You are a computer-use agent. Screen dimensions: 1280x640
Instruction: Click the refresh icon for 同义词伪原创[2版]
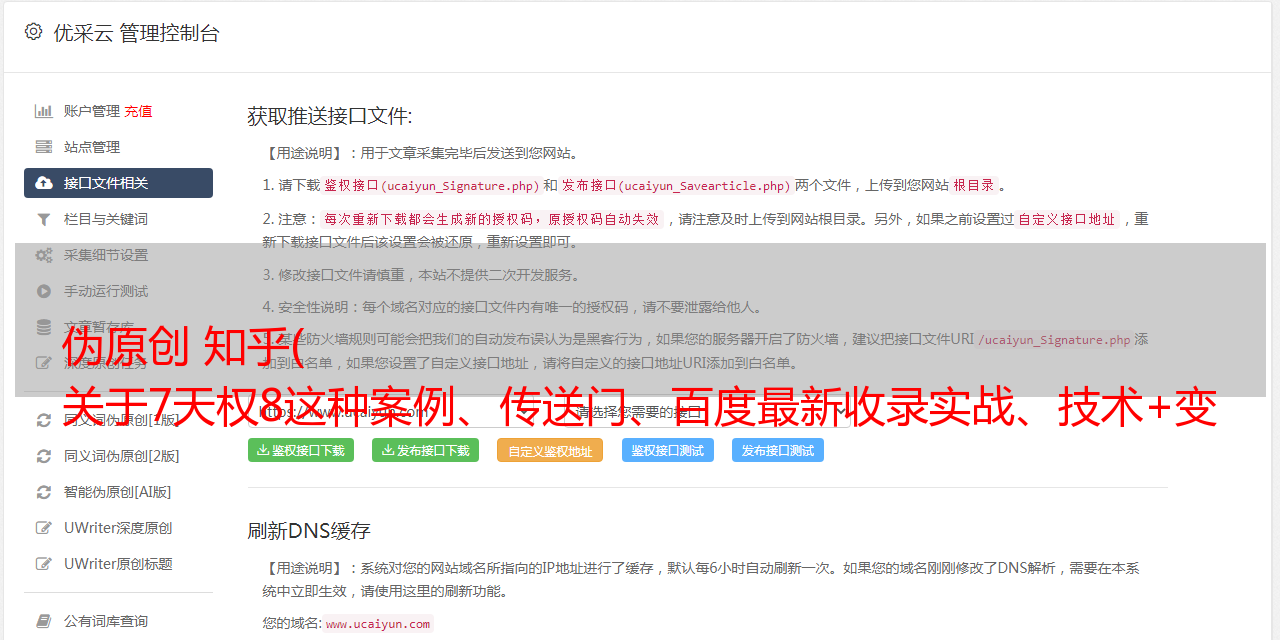coord(44,456)
